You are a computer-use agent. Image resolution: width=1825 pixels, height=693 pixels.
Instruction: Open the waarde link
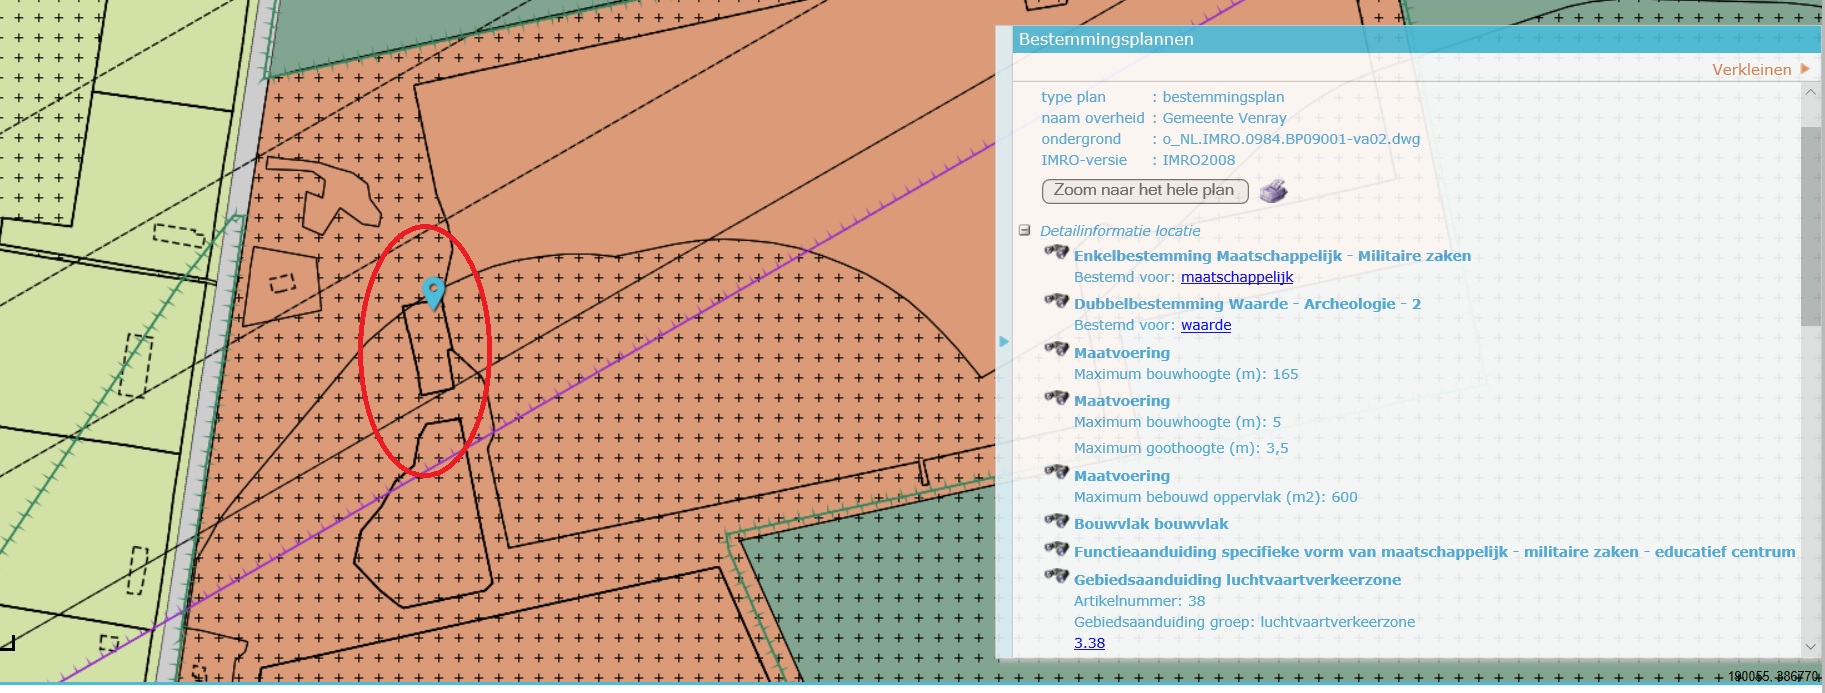(x=1206, y=325)
